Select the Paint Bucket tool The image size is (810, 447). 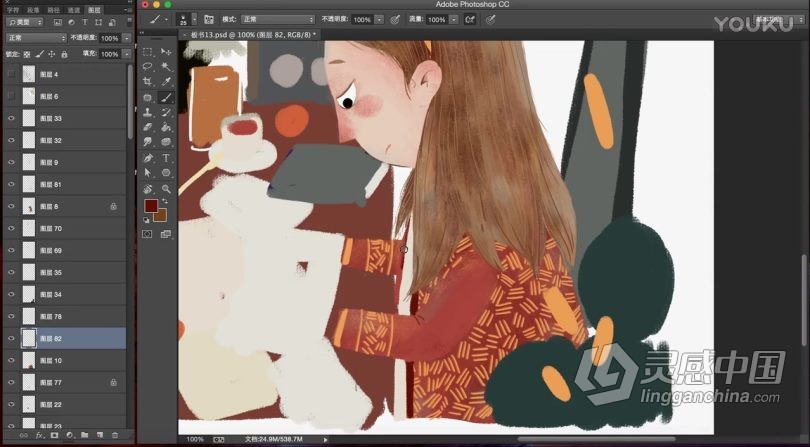click(x=166, y=127)
